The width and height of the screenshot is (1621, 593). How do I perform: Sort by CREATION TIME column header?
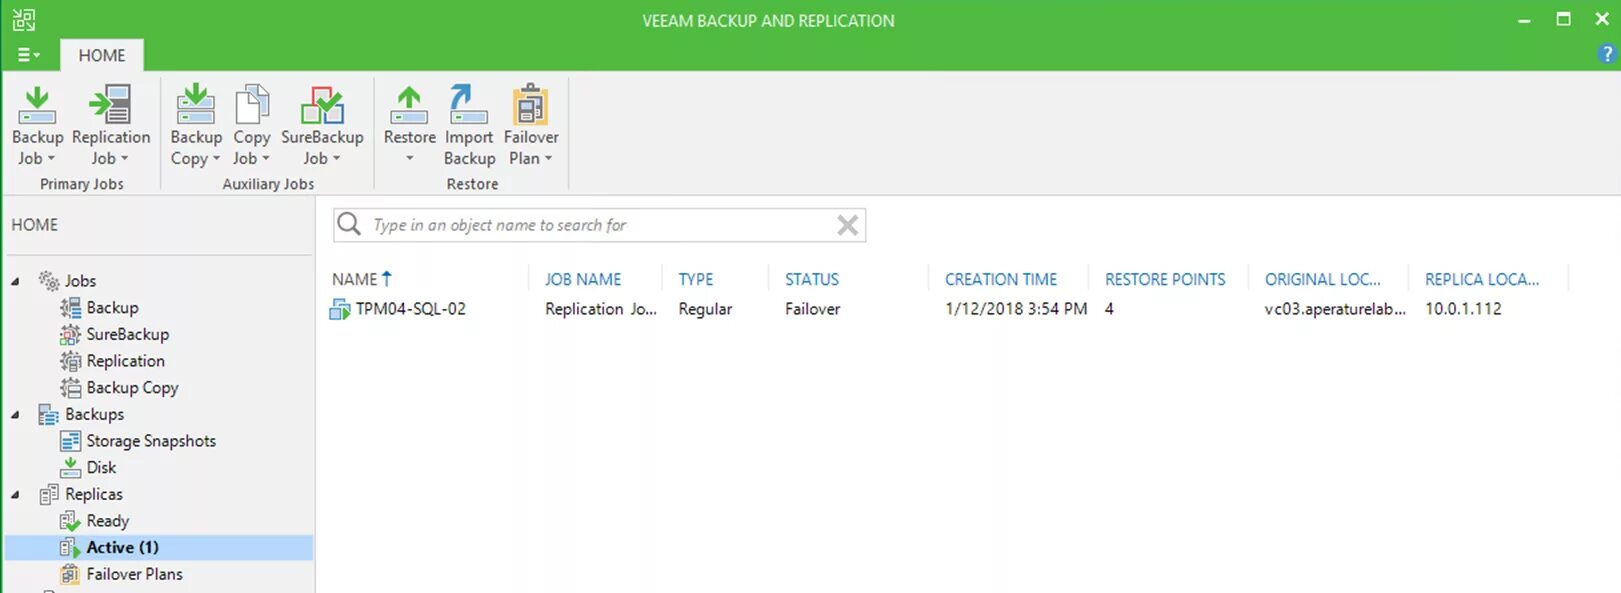[x=1000, y=279]
